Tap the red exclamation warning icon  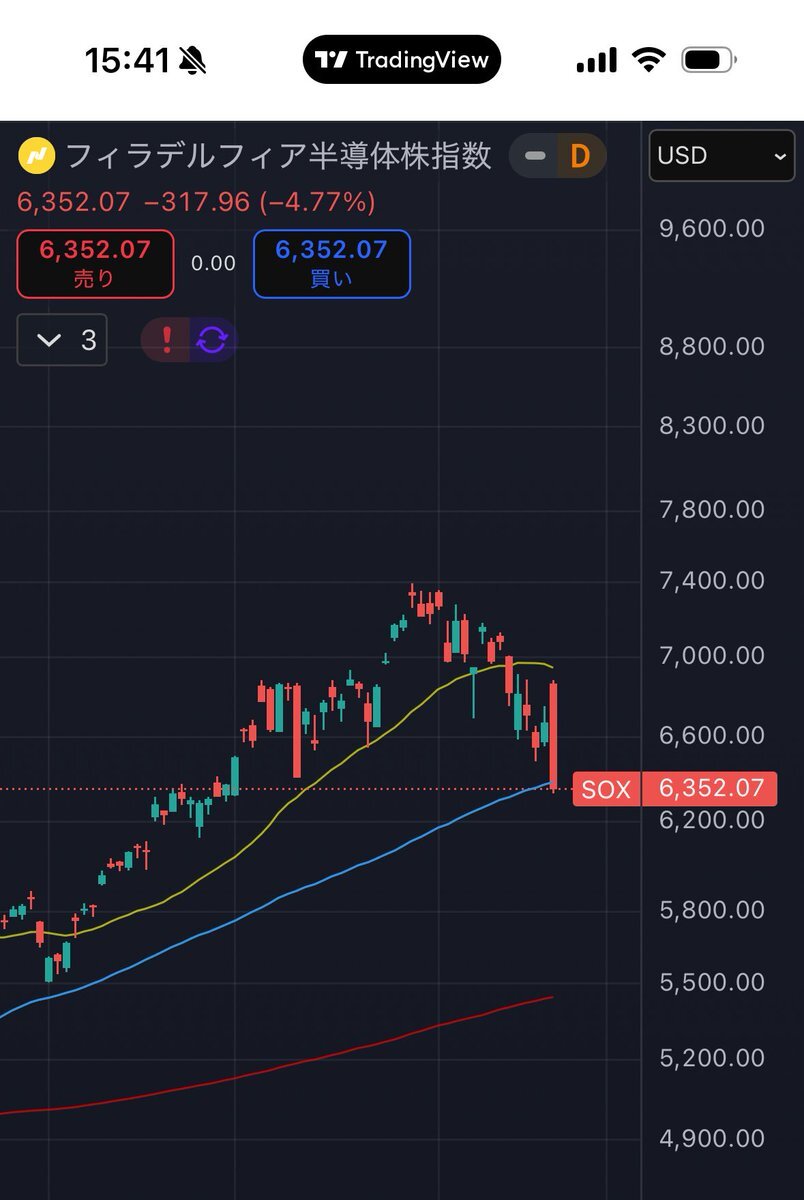click(166, 341)
